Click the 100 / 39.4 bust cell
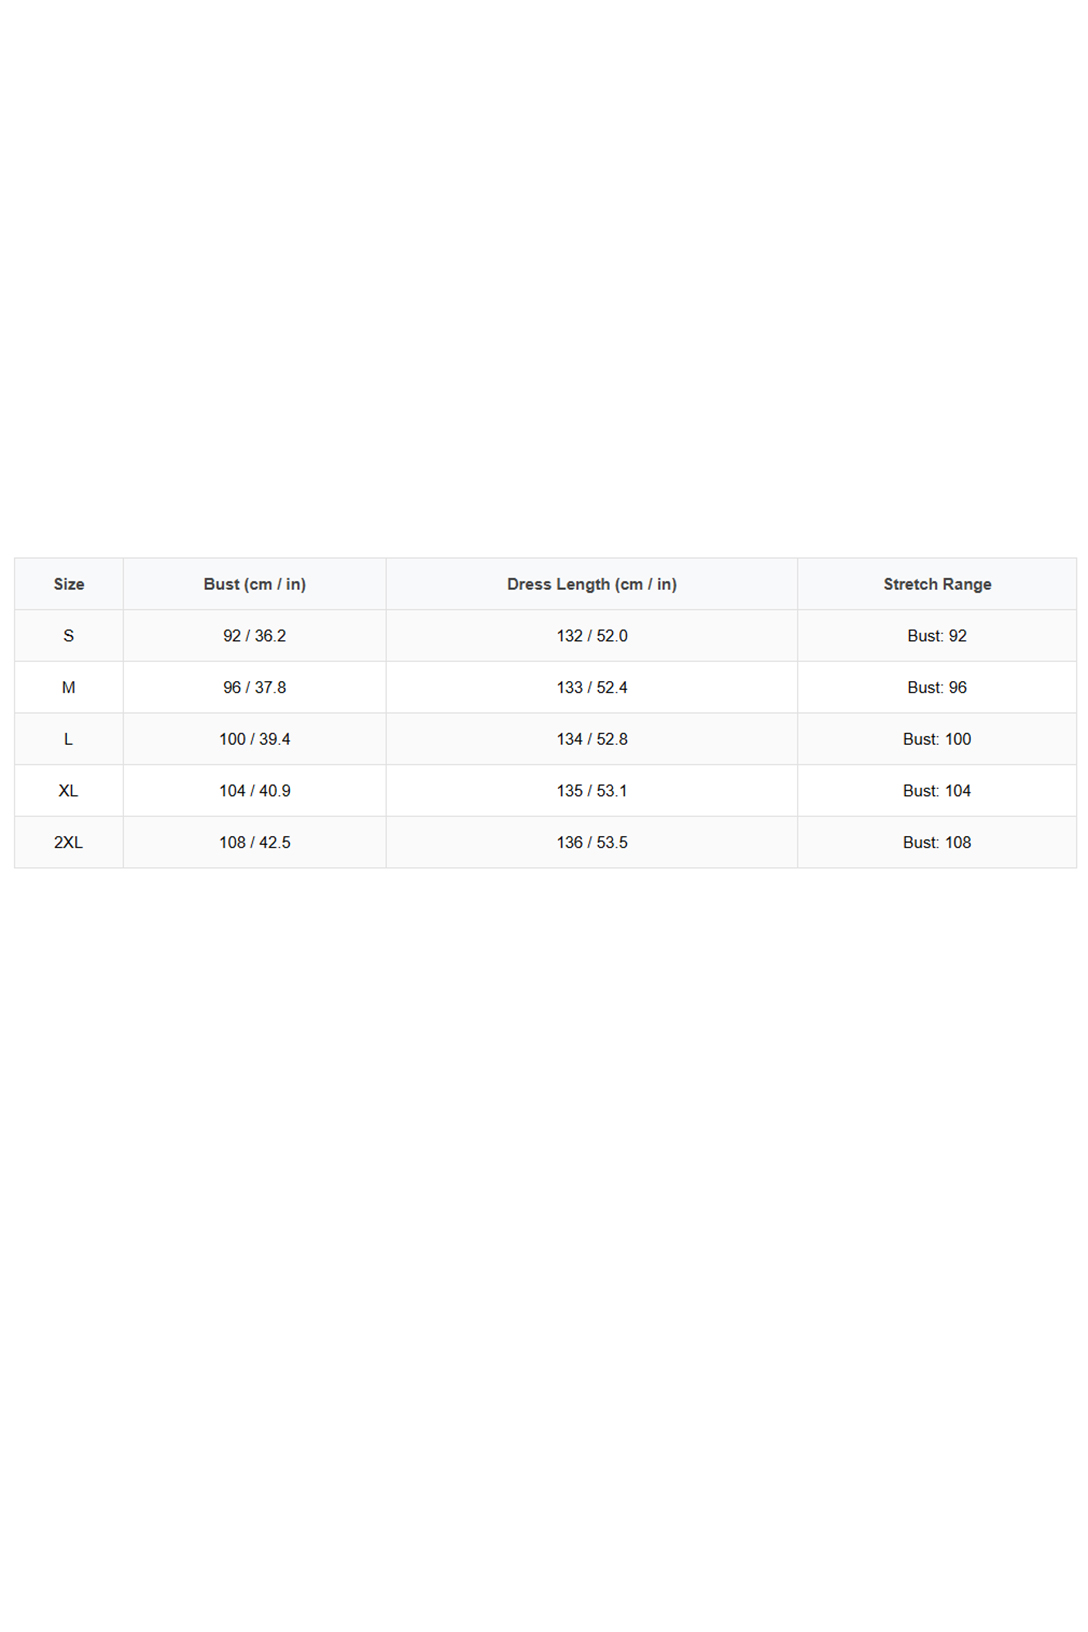 point(254,739)
